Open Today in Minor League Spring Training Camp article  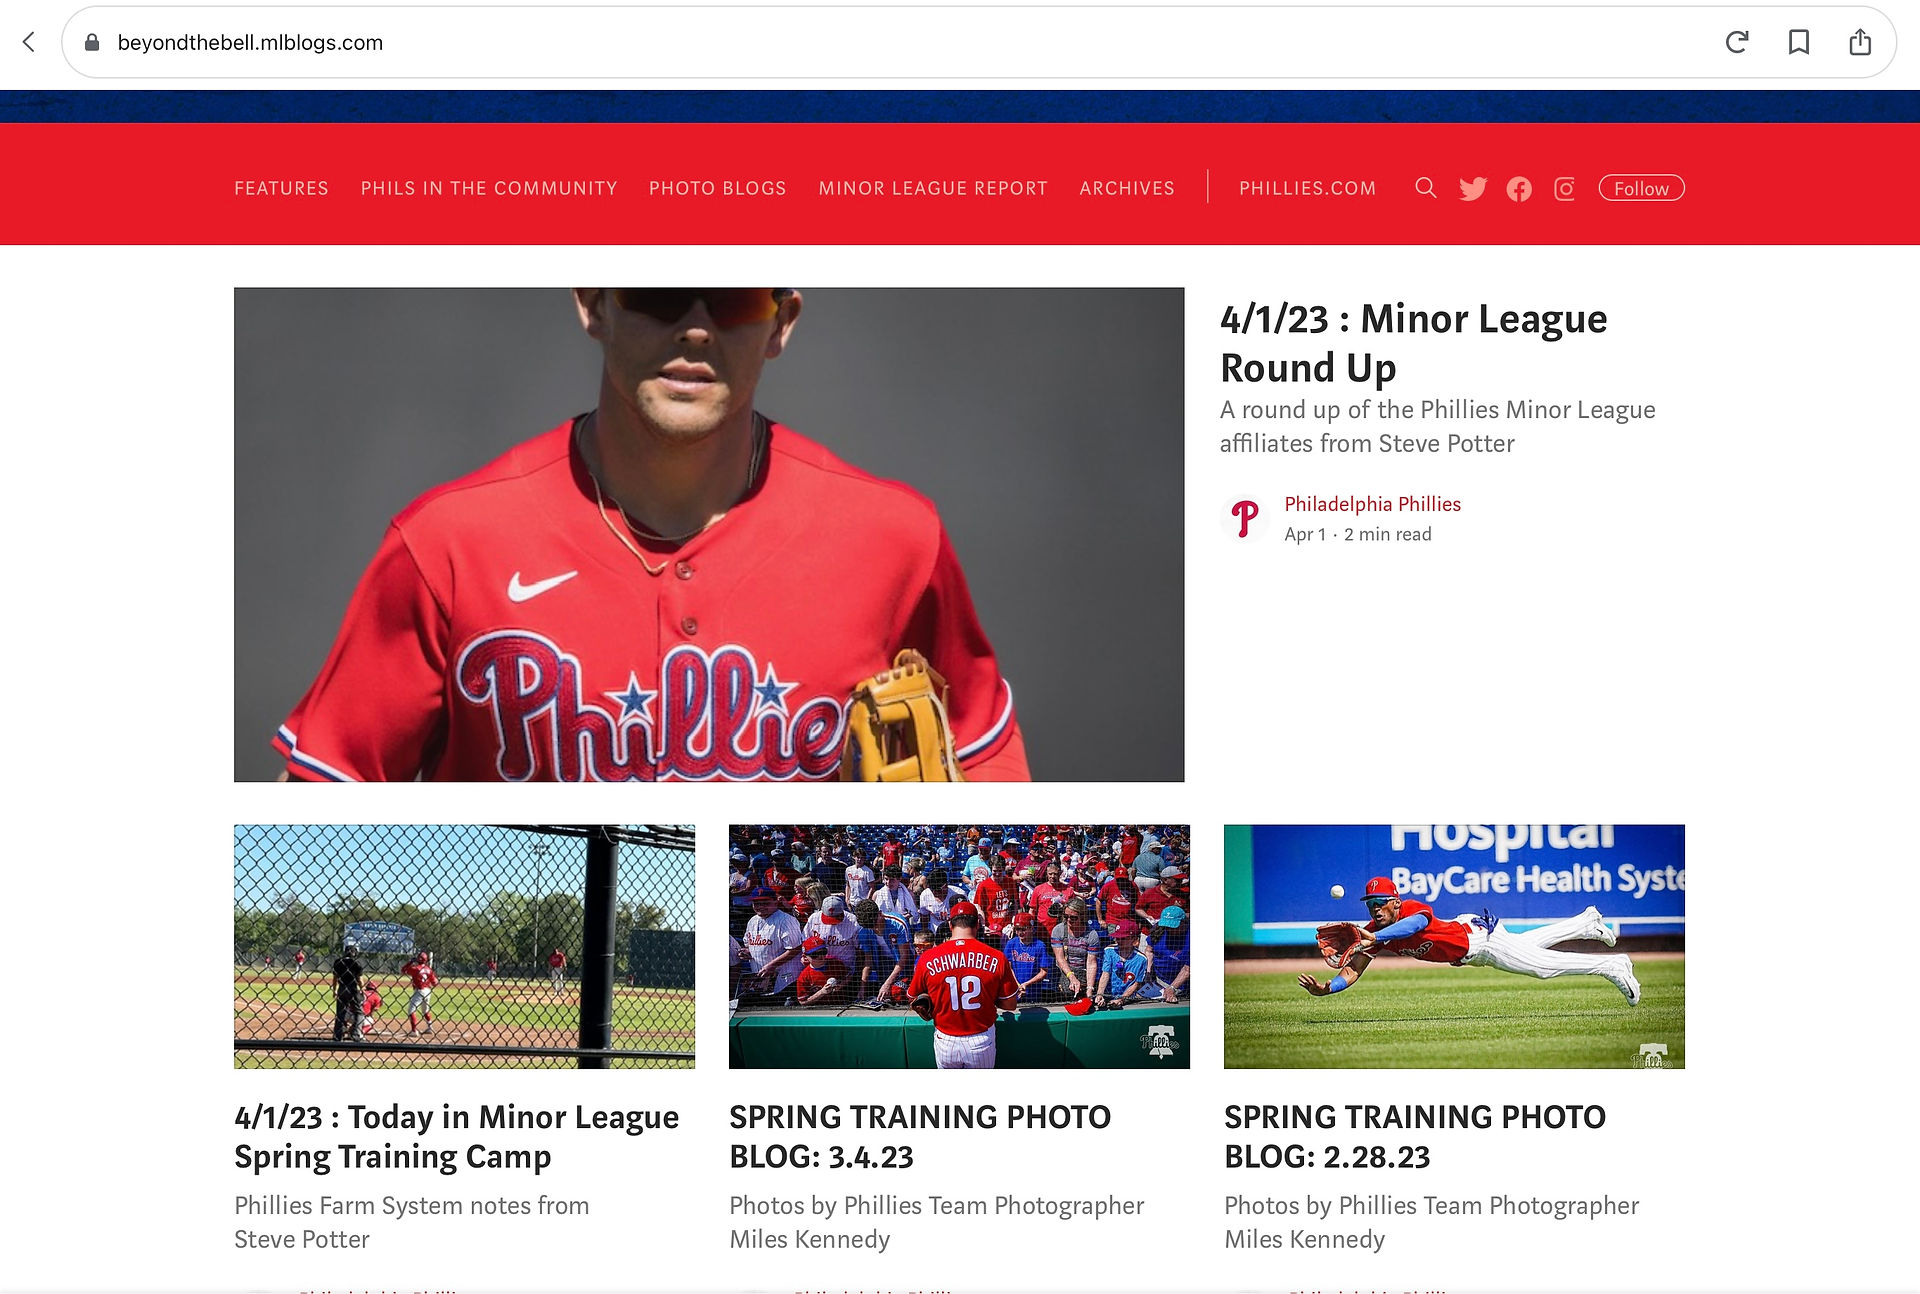coord(457,1136)
